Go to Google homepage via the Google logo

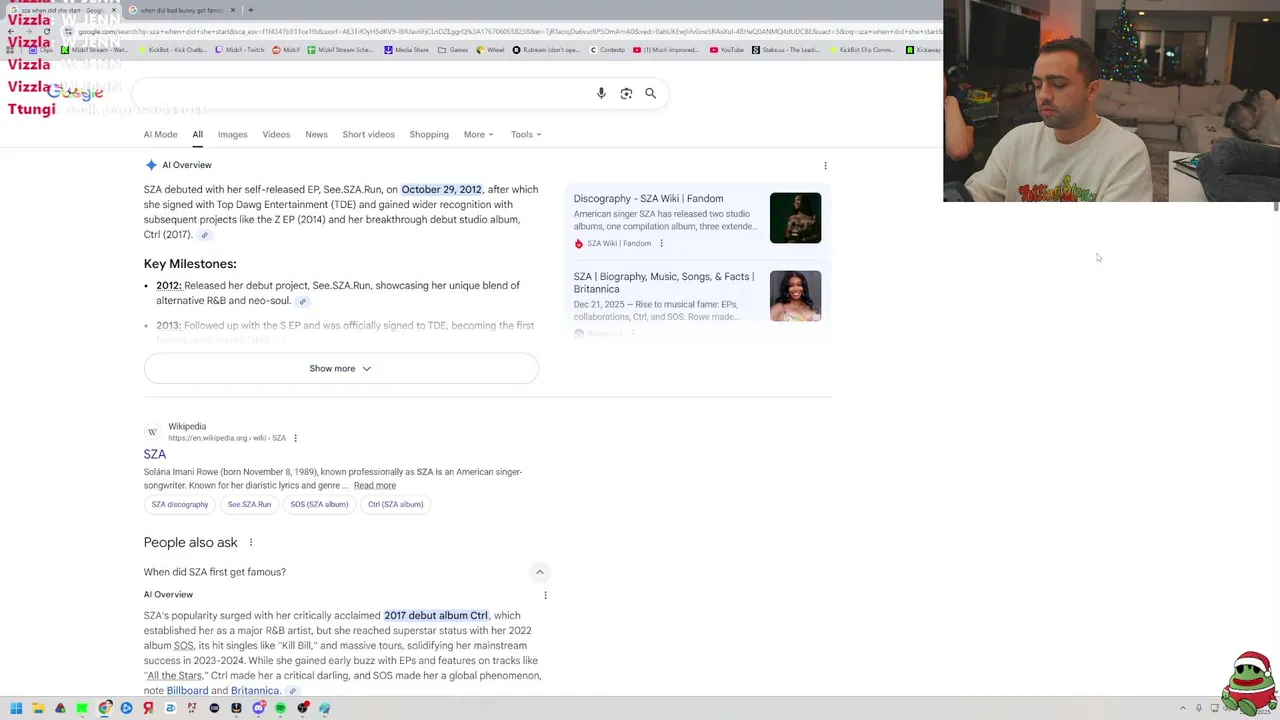point(75,92)
